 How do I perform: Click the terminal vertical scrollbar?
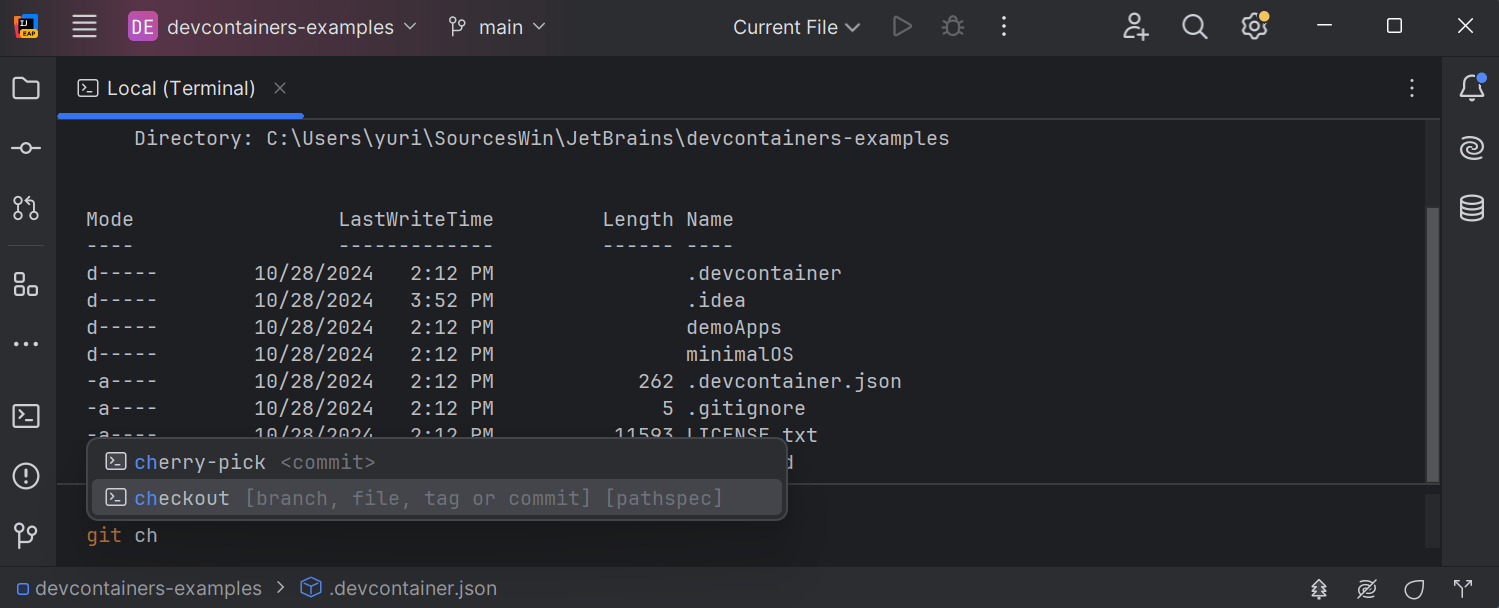1432,340
